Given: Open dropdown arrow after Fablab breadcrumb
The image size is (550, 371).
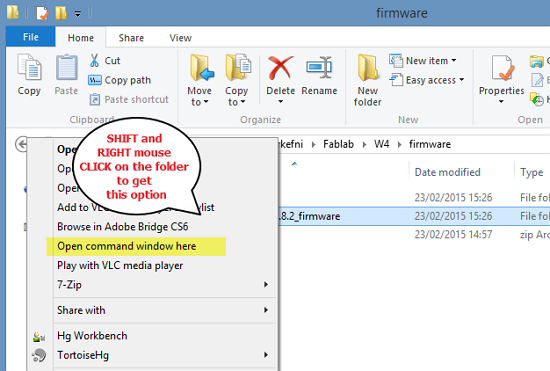Looking at the screenshot, I should coord(364,144).
